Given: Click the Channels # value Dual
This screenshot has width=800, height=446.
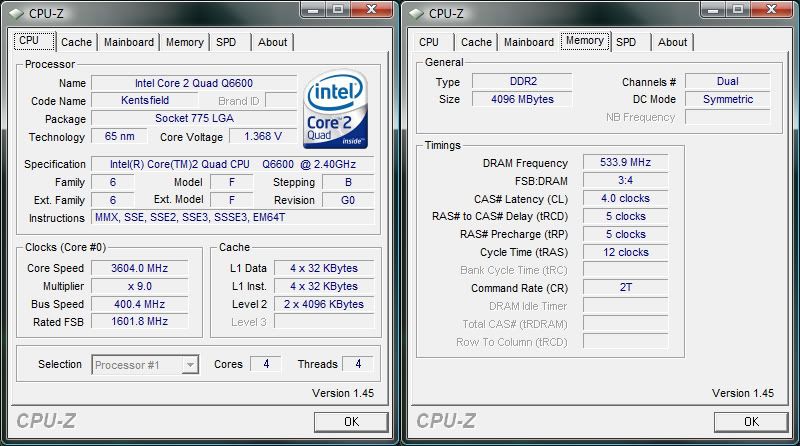Looking at the screenshot, I should [728, 81].
